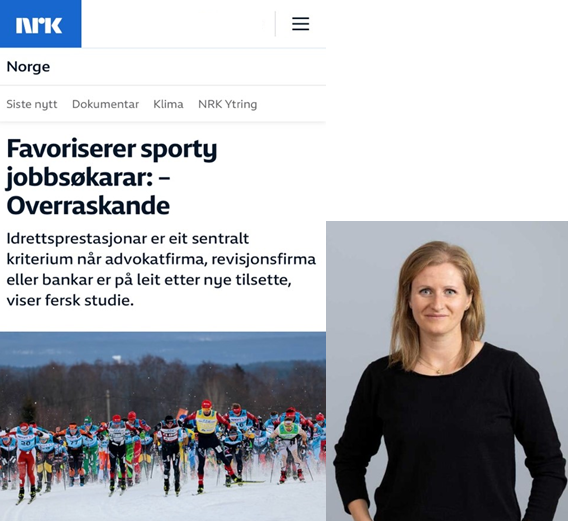Switch to the Siste nytt tab

tap(32, 104)
